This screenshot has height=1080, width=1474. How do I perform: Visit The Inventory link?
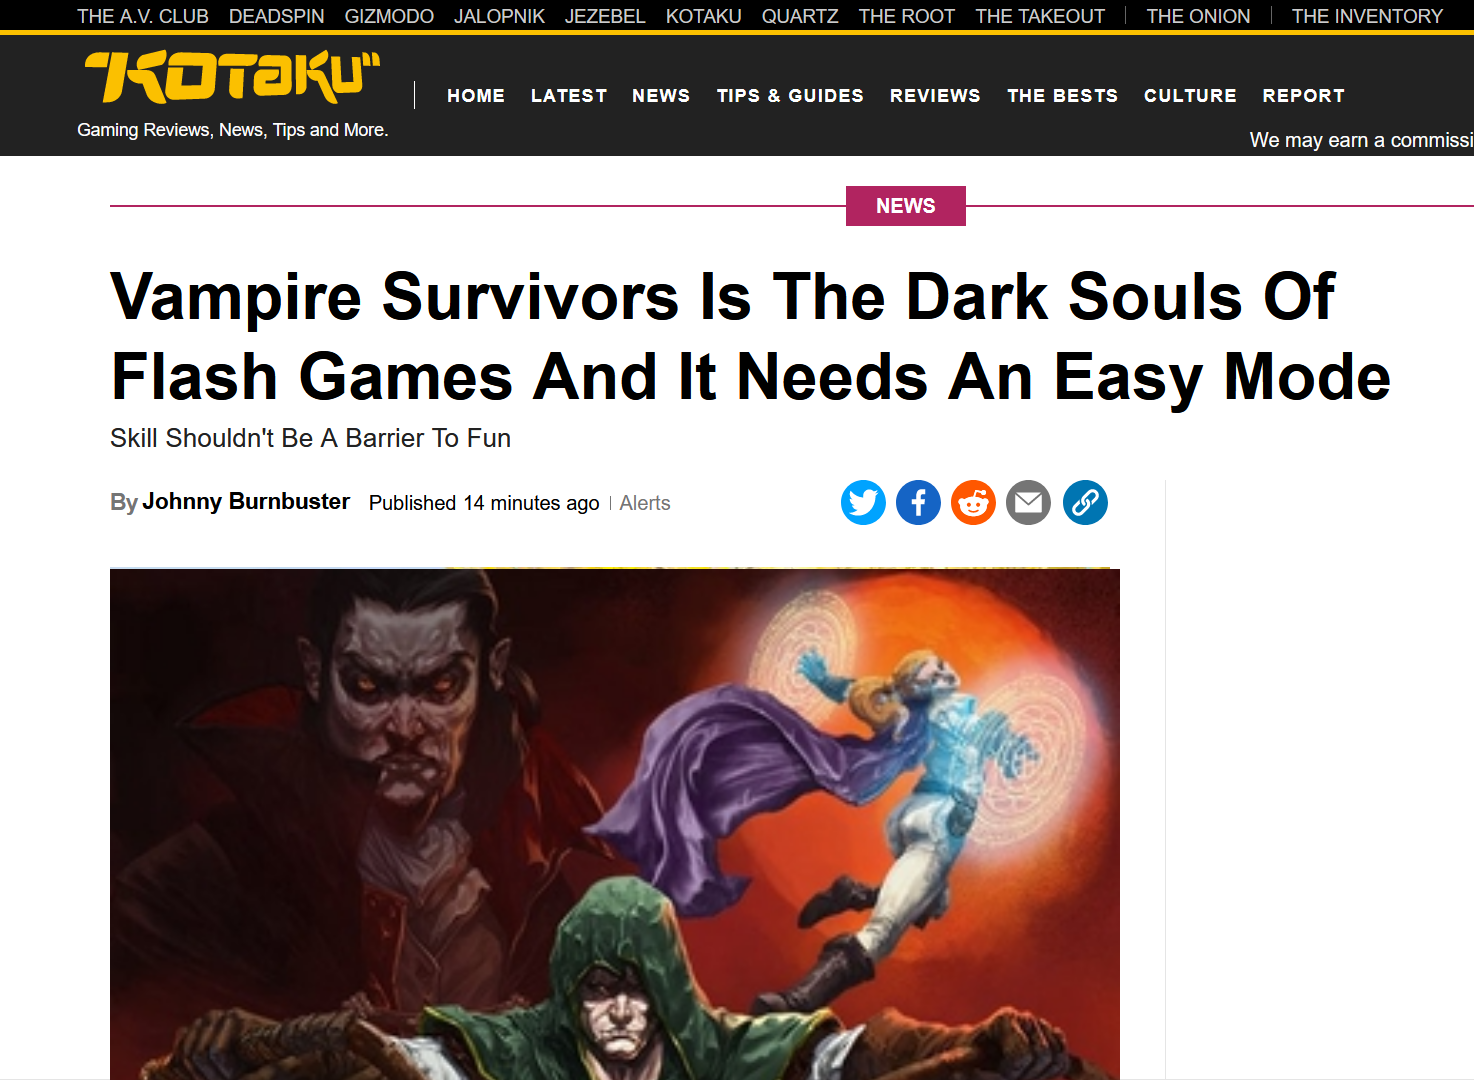[1367, 16]
